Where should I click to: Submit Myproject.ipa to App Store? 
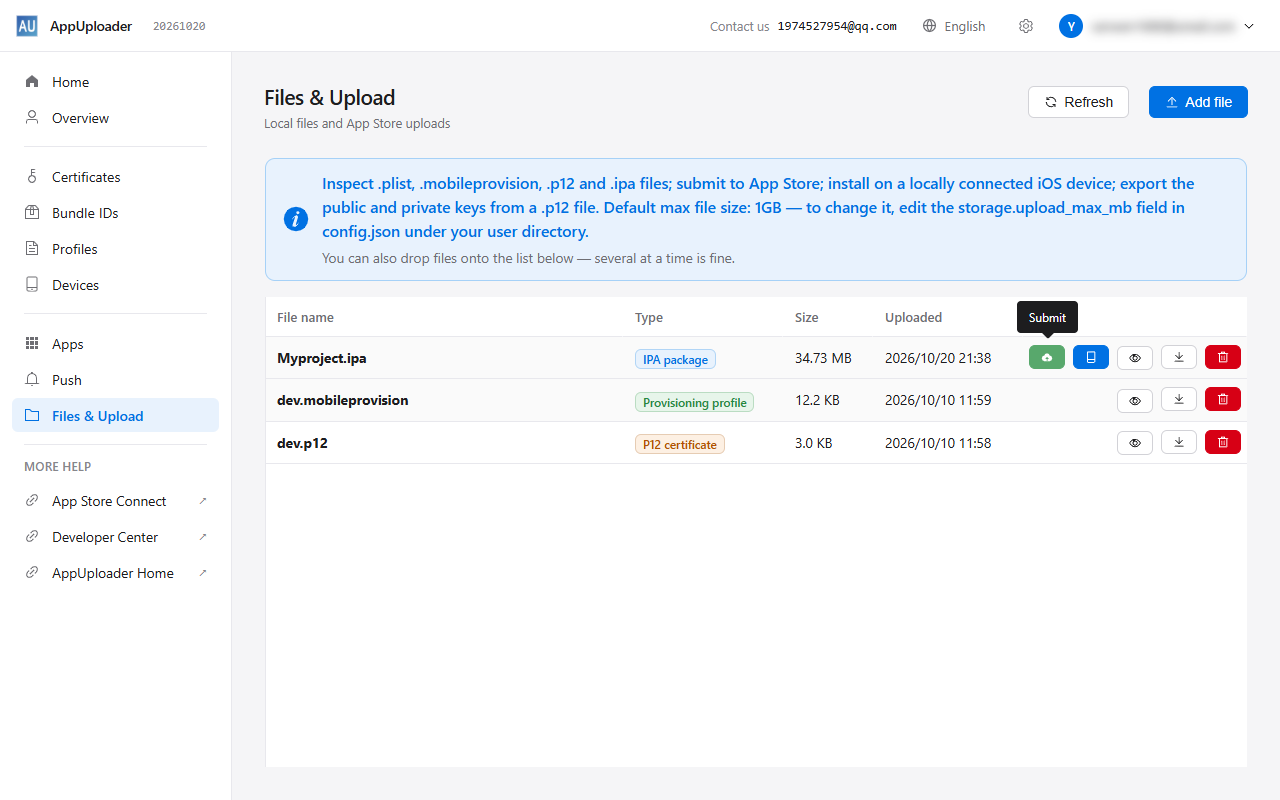[x=1047, y=357]
